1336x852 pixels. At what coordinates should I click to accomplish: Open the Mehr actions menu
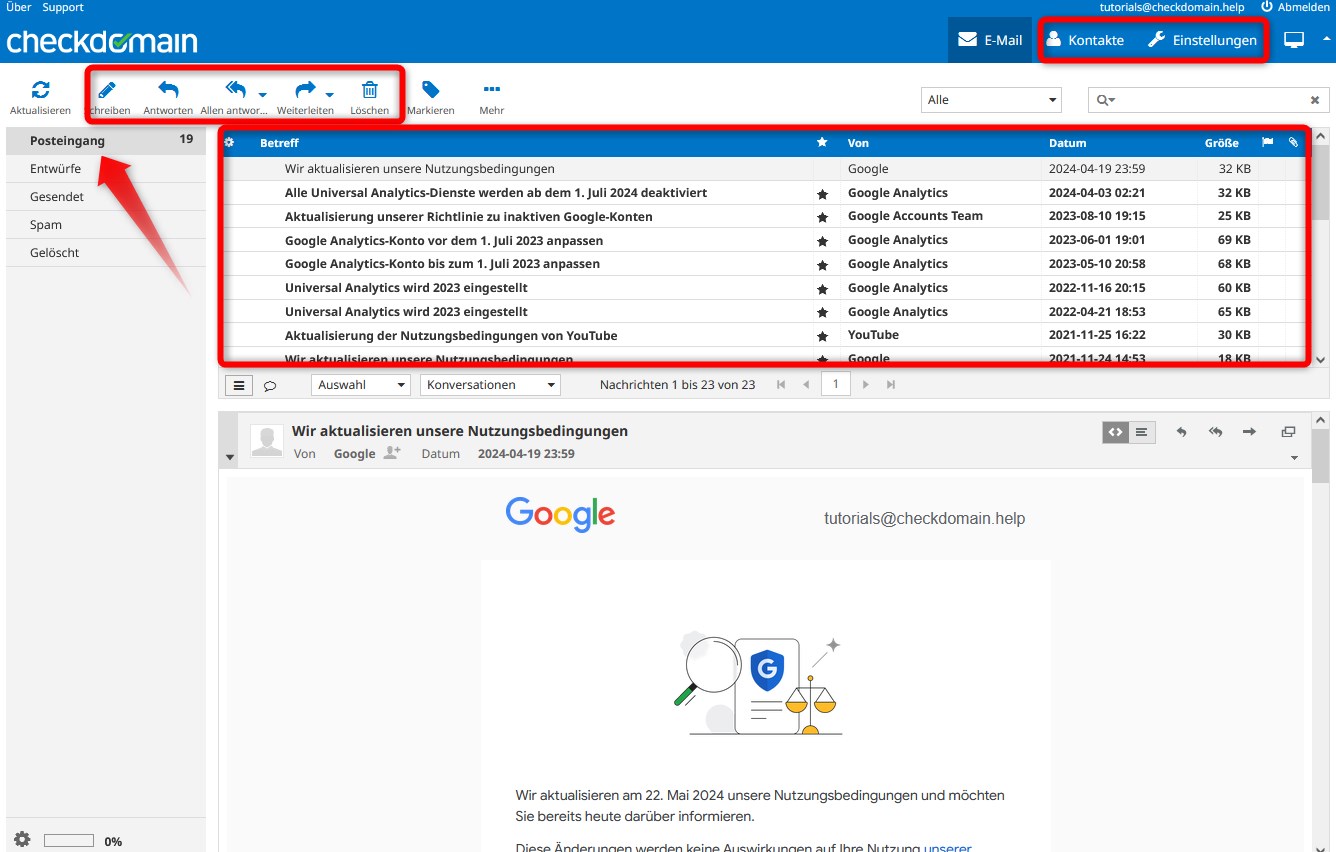491,98
